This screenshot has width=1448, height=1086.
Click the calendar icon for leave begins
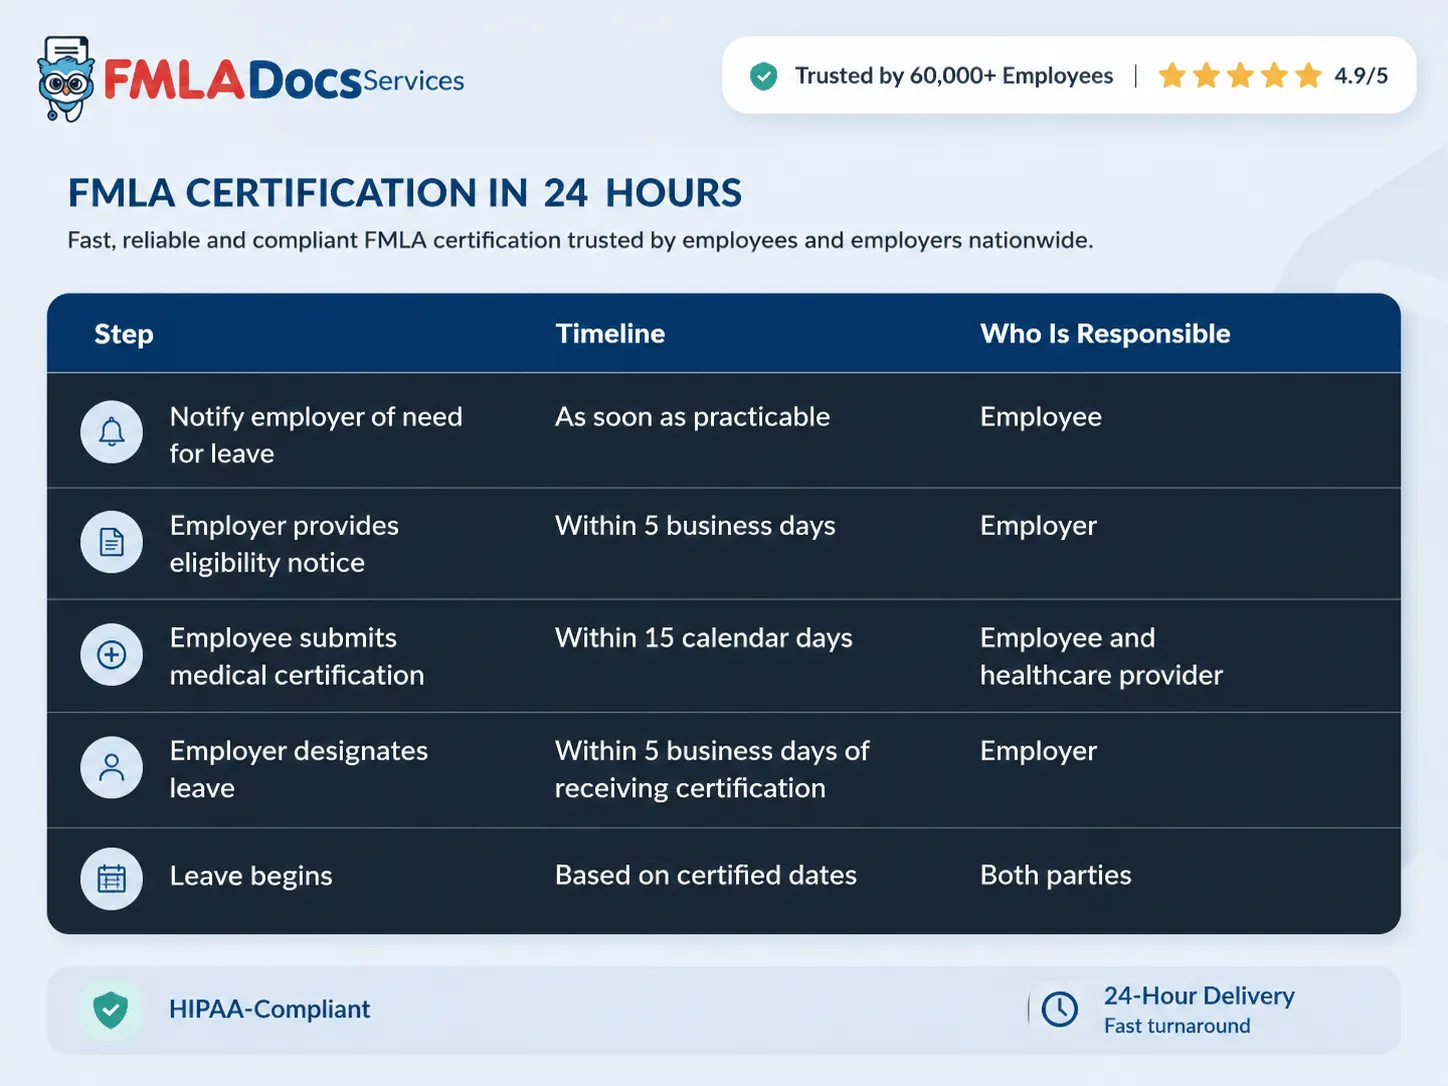click(112, 878)
